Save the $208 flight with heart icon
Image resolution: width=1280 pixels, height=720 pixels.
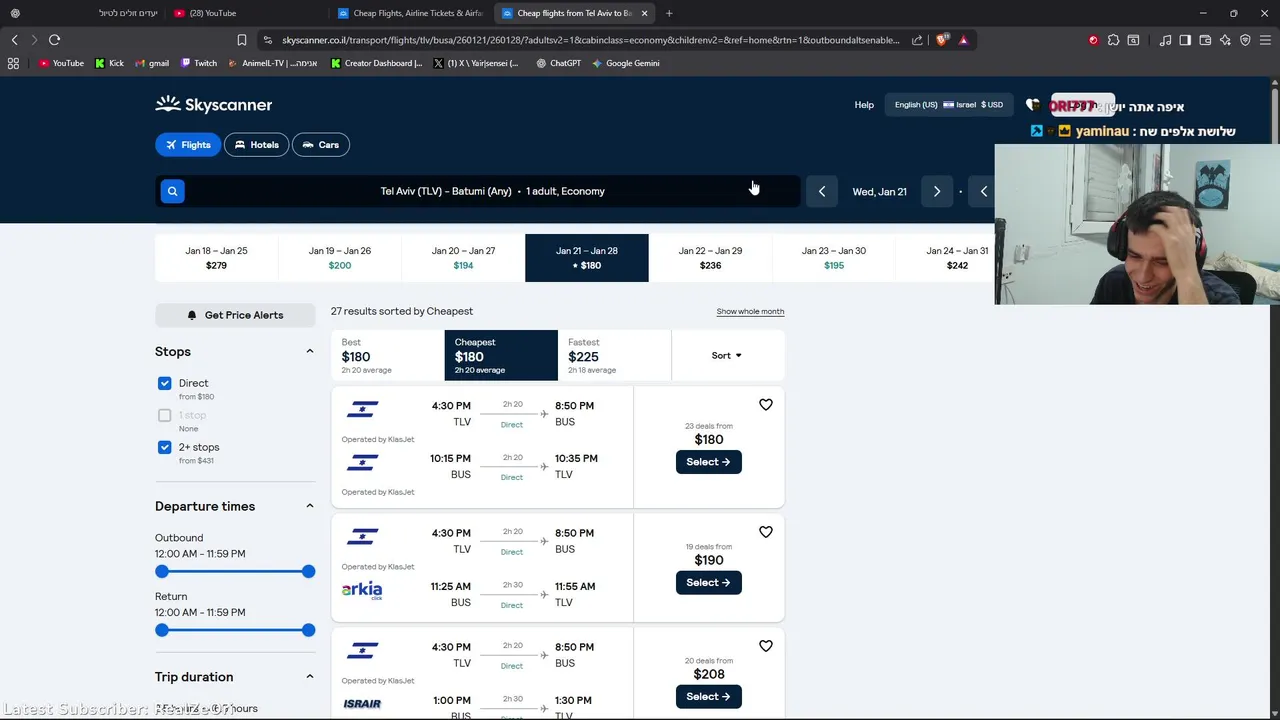766,646
